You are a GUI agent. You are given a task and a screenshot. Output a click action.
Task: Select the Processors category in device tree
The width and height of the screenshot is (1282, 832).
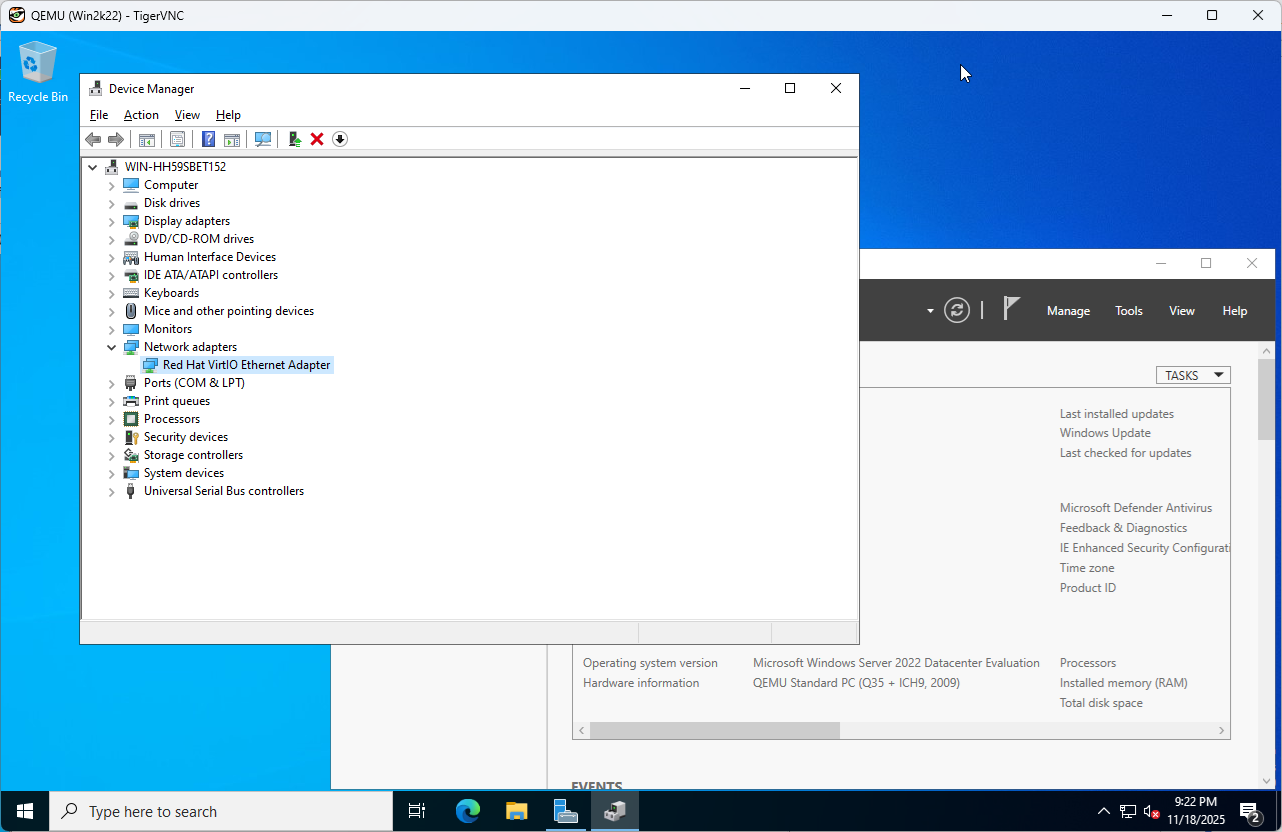pos(171,419)
